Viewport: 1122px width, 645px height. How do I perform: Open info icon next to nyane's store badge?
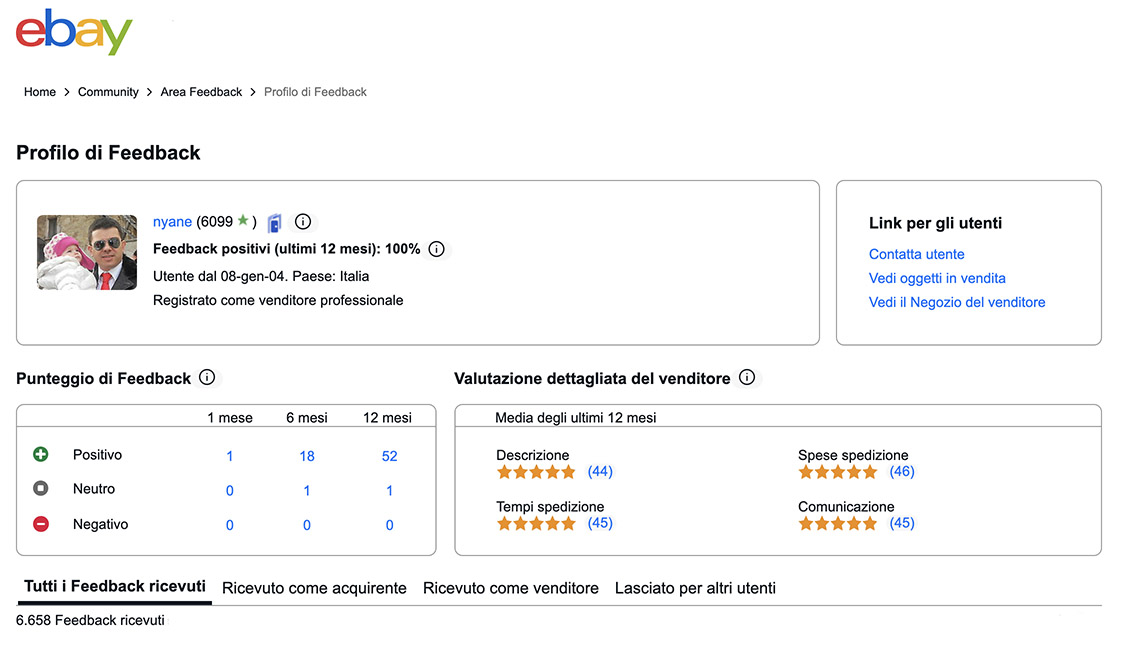pyautogui.click(x=303, y=222)
